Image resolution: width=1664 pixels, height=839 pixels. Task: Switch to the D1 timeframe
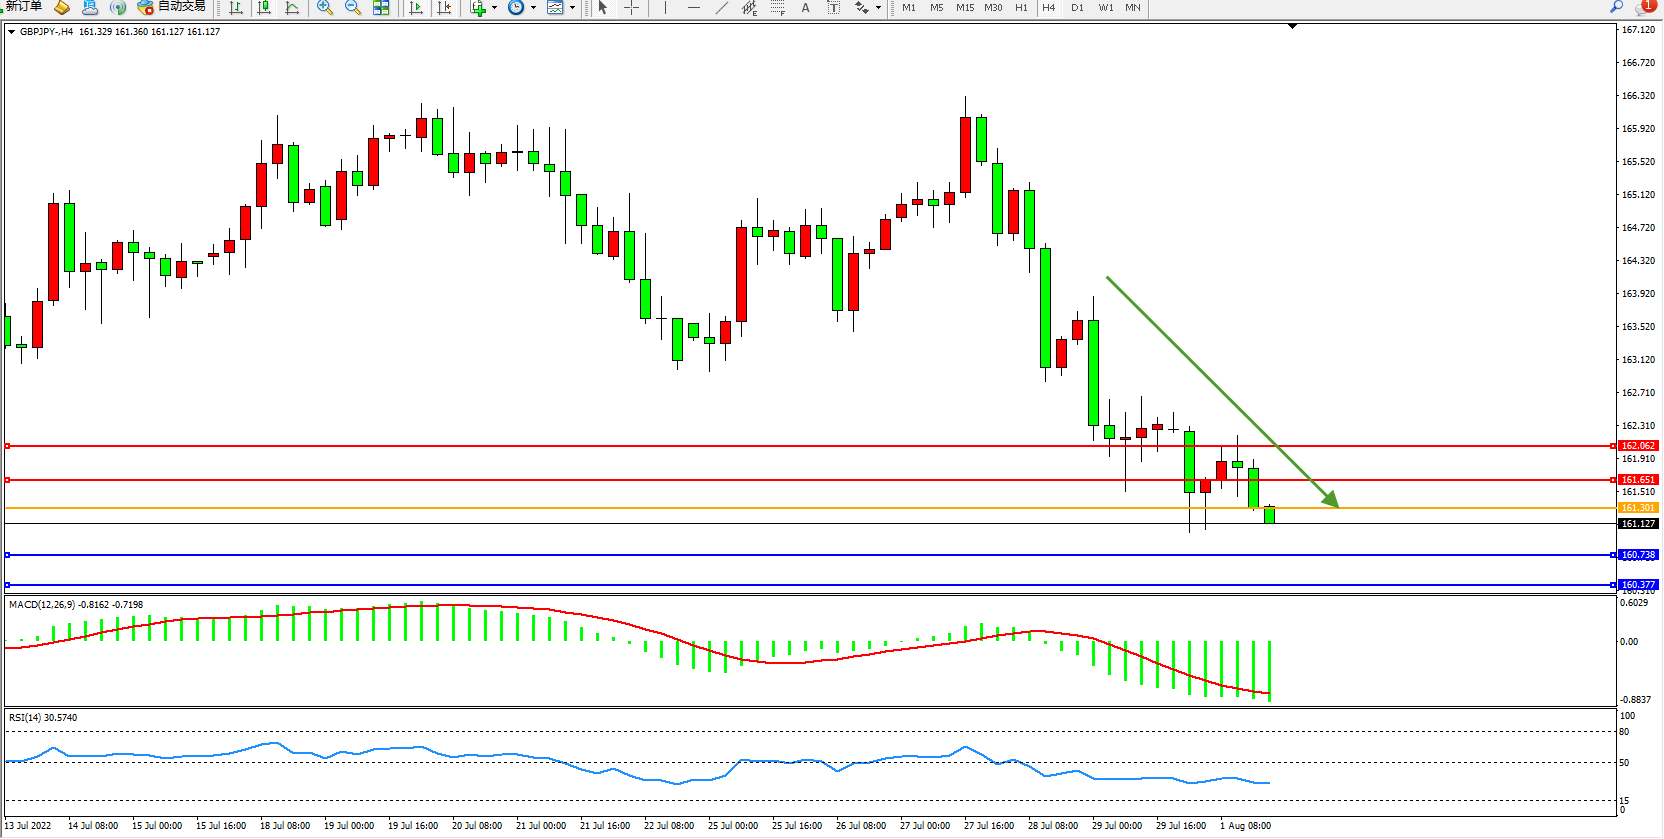(x=1077, y=8)
